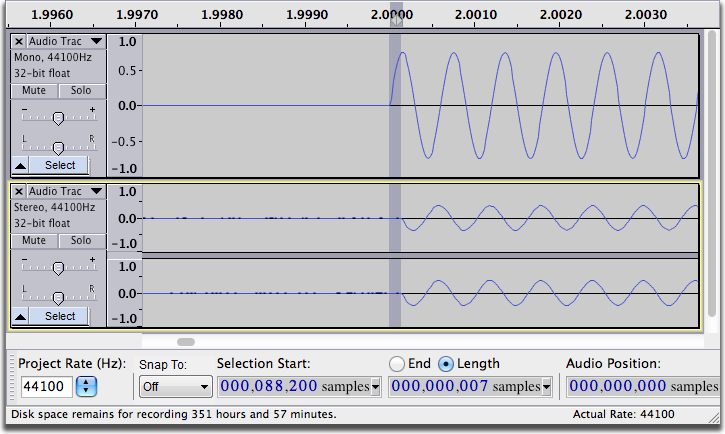Click the 1.9970 mark on timeline ruler
The height and width of the screenshot is (434, 725).
(x=137, y=15)
